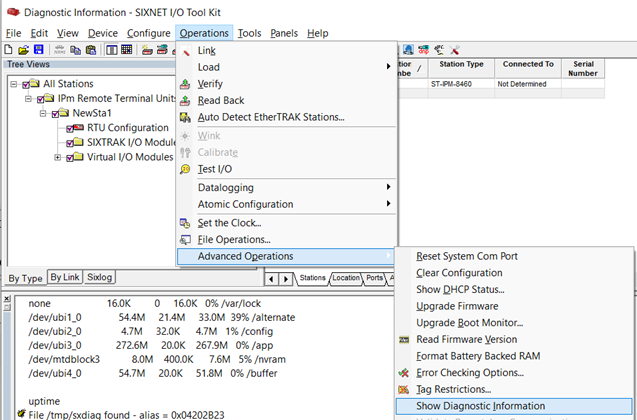Open the Edit menu

(x=39, y=33)
